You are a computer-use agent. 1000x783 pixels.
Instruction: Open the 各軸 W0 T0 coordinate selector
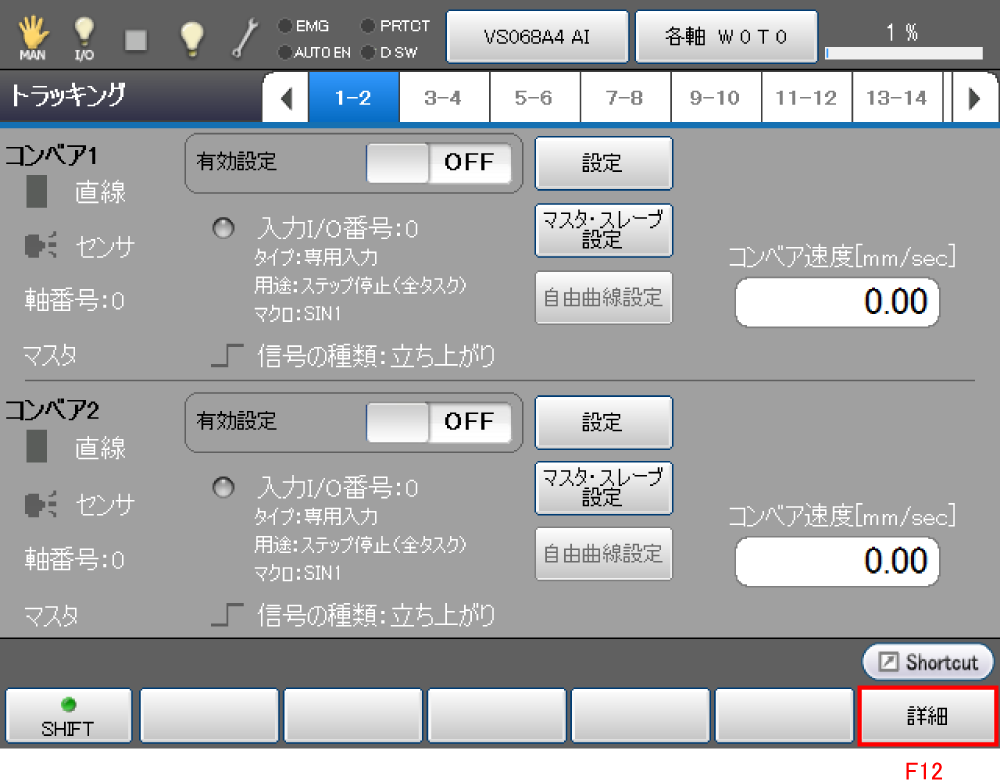[x=727, y=37]
